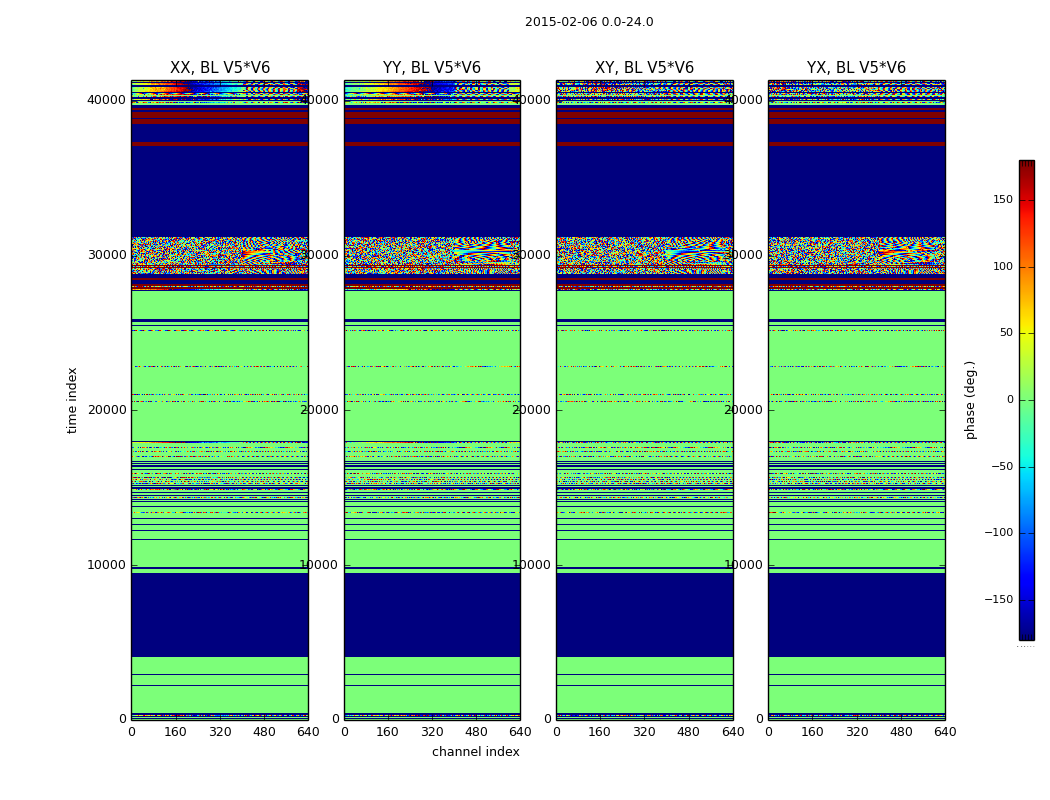Pick the dark blue bottom of colorbar
1050x800 pixels.
pos(1026,634)
